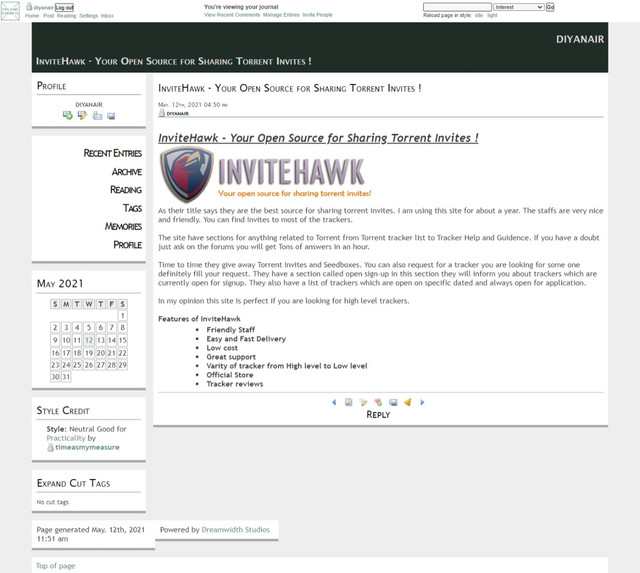The image size is (640, 573).
Task: Click View Recent Comments link
Action: click(x=232, y=15)
